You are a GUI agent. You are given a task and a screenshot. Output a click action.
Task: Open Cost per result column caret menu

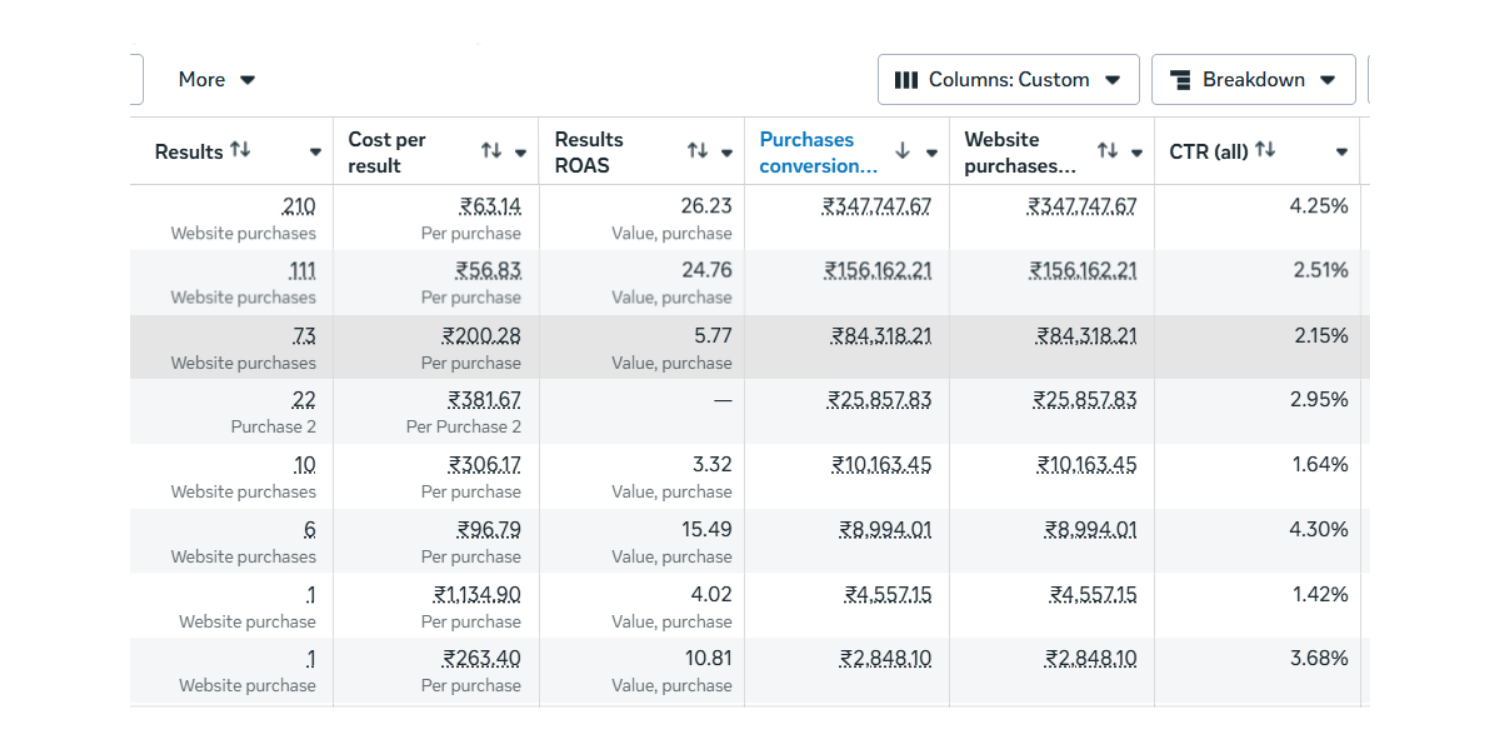pyautogui.click(x=520, y=153)
